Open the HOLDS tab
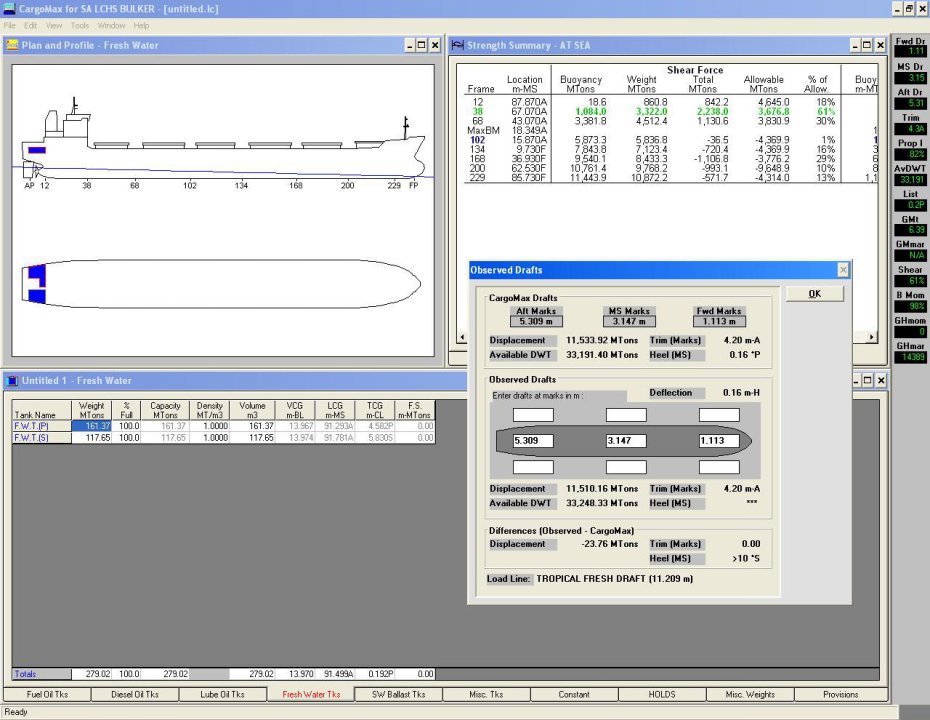This screenshot has width=930, height=720. (662, 694)
